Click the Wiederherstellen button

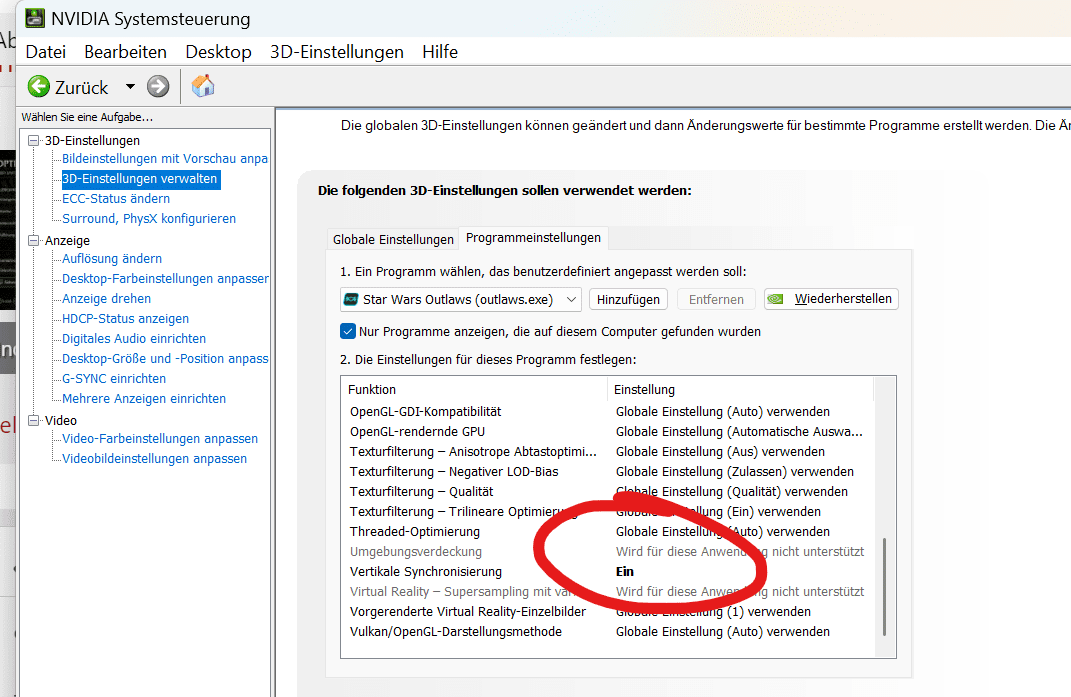831,299
